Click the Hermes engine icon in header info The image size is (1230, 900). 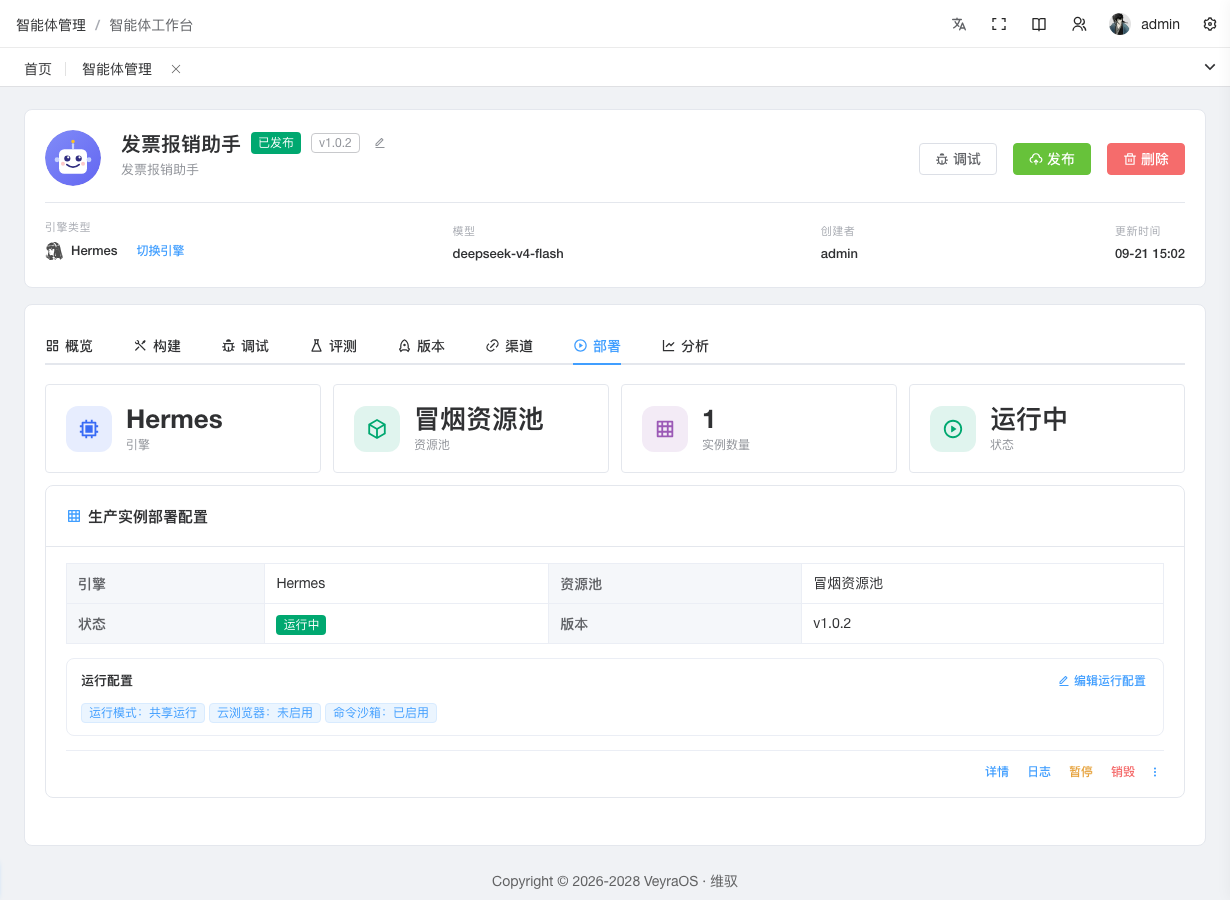tap(54, 251)
